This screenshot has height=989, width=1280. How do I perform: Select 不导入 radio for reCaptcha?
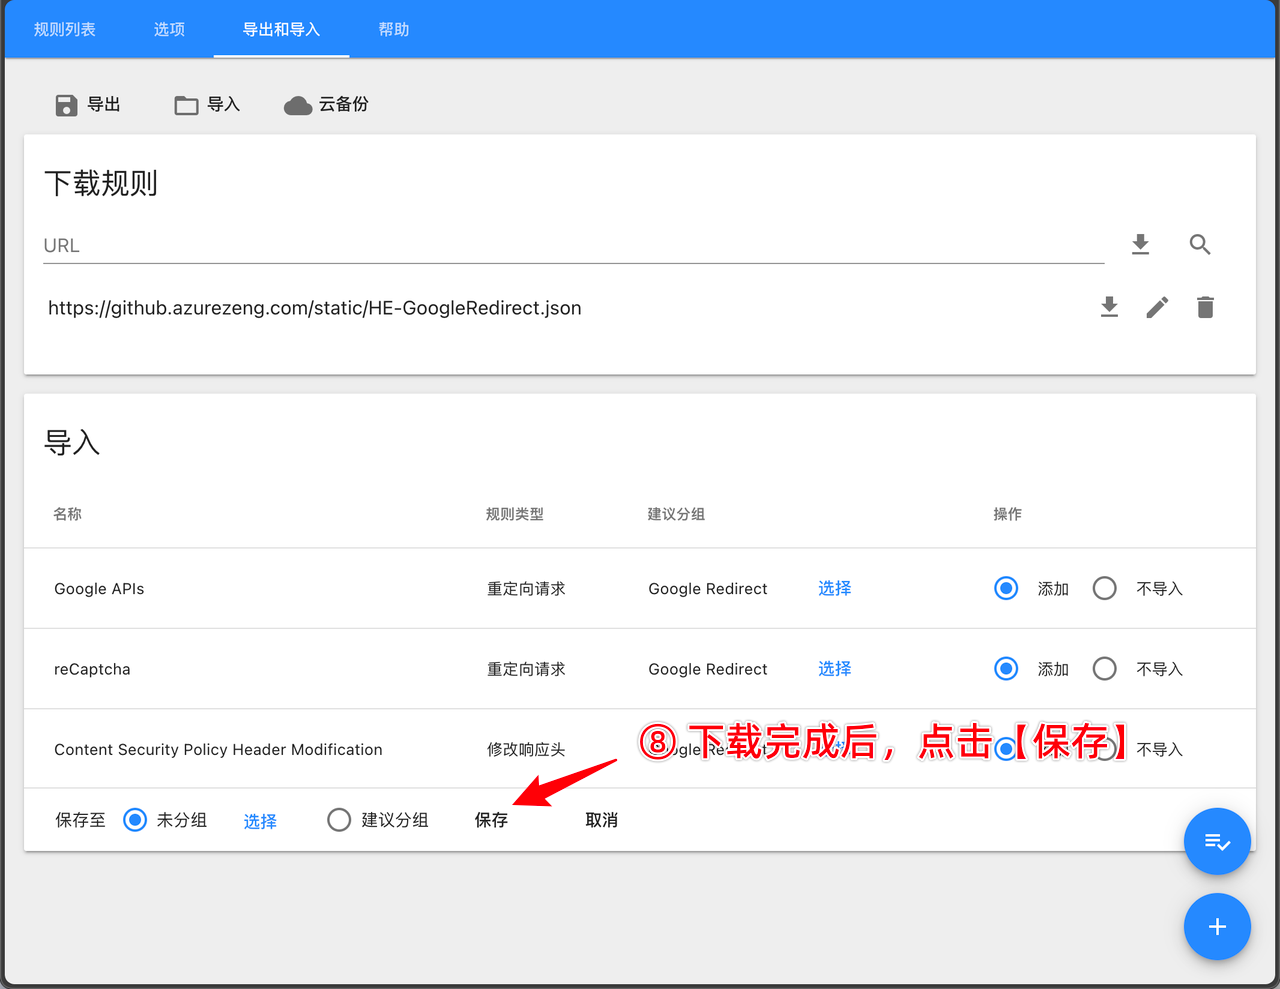point(1104,668)
